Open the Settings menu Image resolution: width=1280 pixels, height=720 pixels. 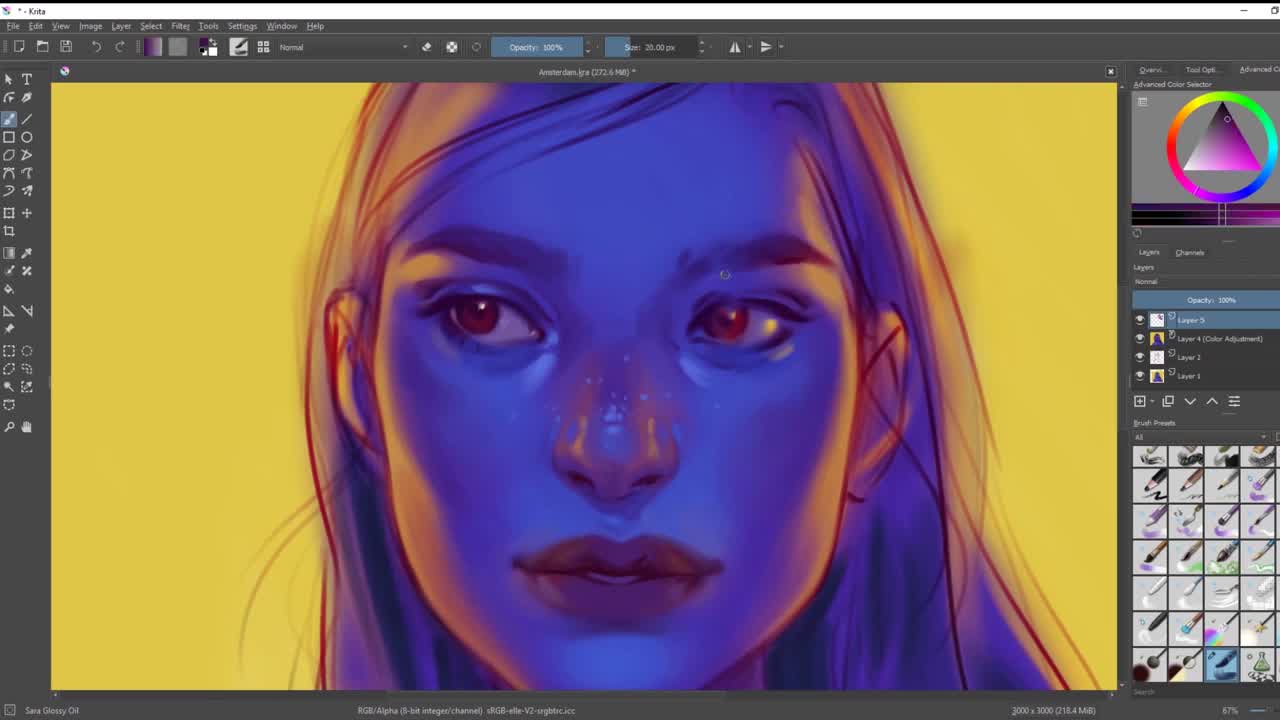click(242, 26)
